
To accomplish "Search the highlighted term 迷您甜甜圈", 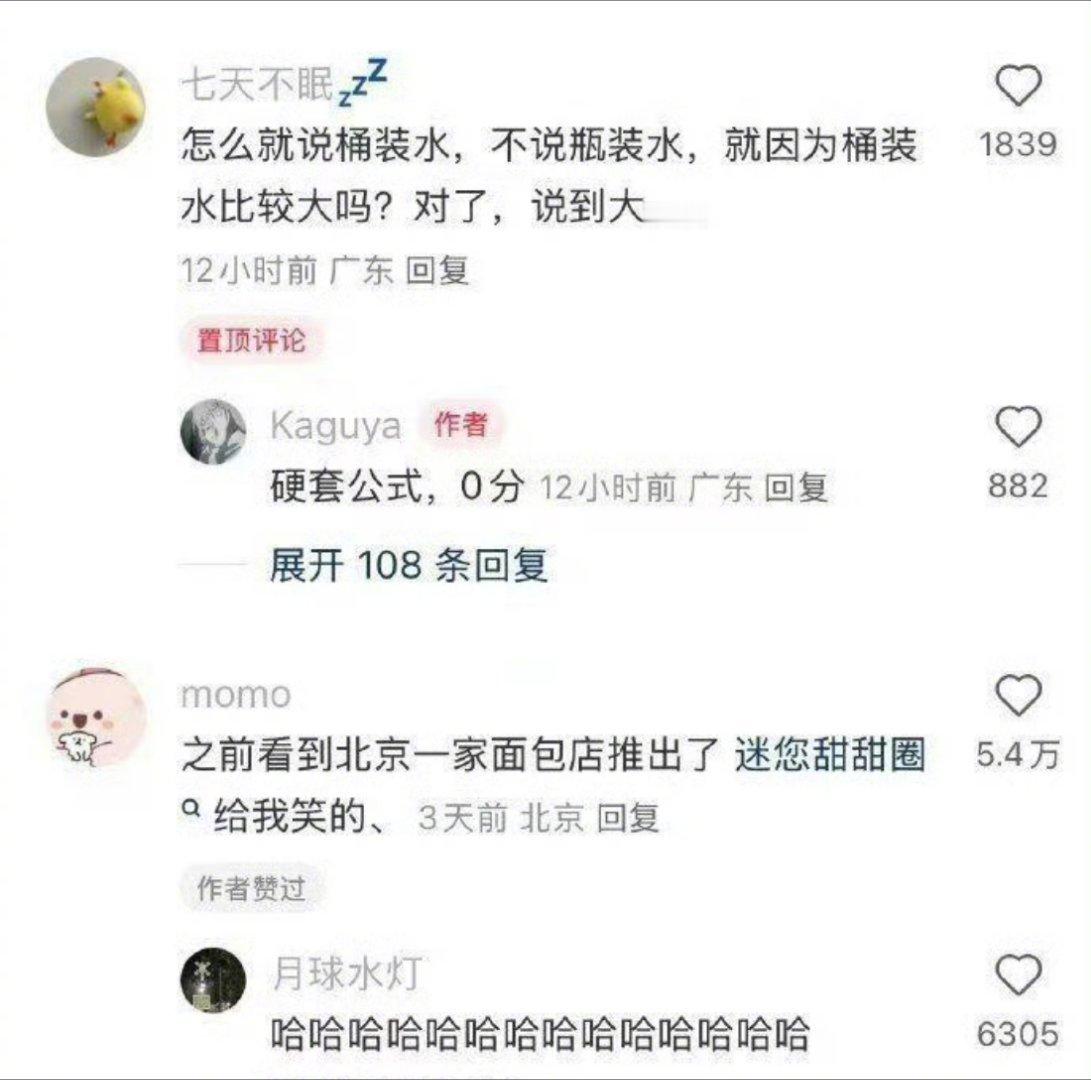I will [829, 756].
